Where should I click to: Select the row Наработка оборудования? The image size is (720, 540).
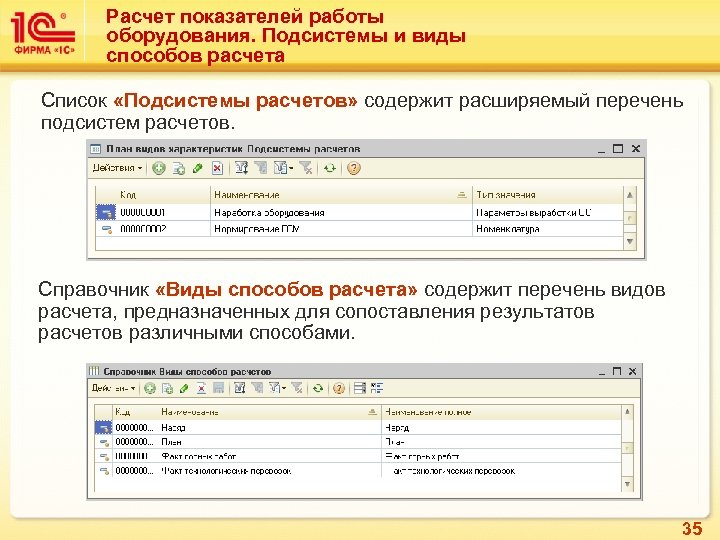[x=359, y=213]
